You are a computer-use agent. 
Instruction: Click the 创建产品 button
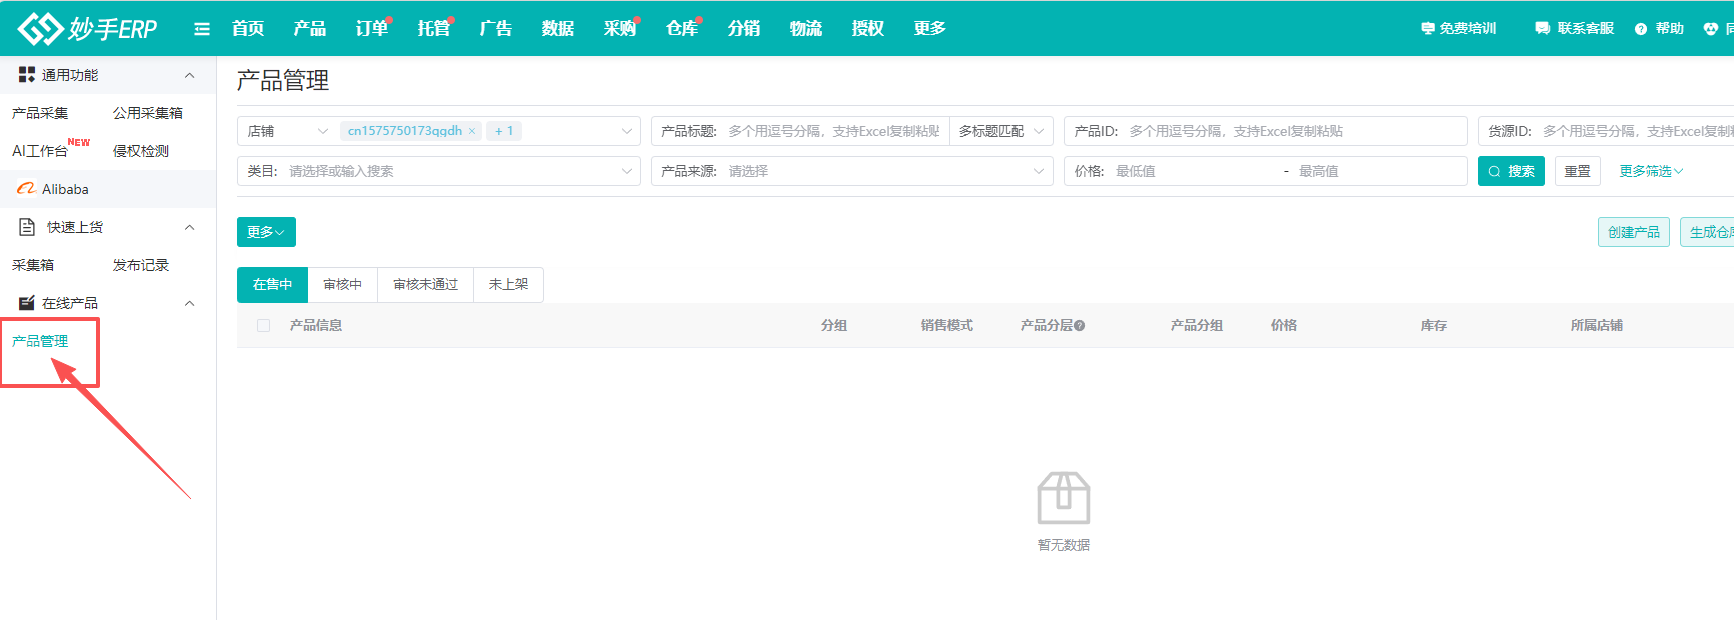click(1633, 232)
